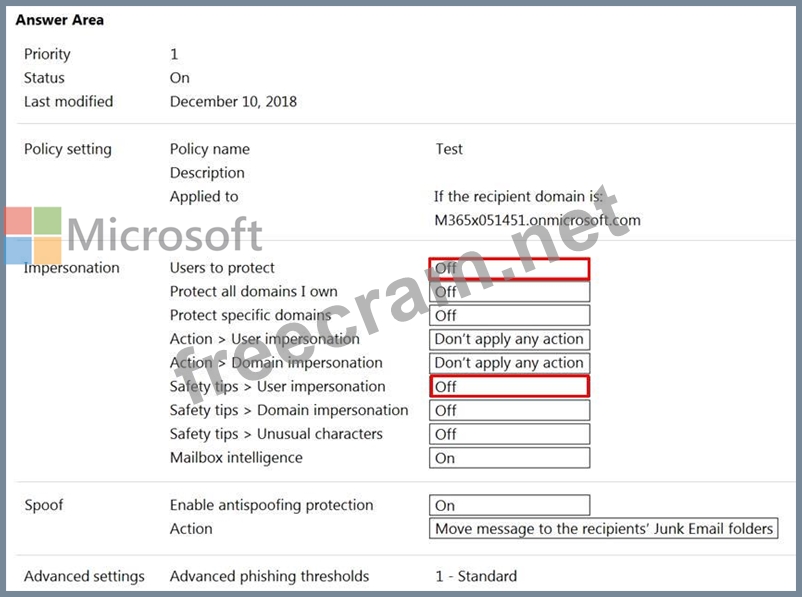The width and height of the screenshot is (802, 597).
Task: Click the 'Advanced settings' section label
Action: (84, 576)
